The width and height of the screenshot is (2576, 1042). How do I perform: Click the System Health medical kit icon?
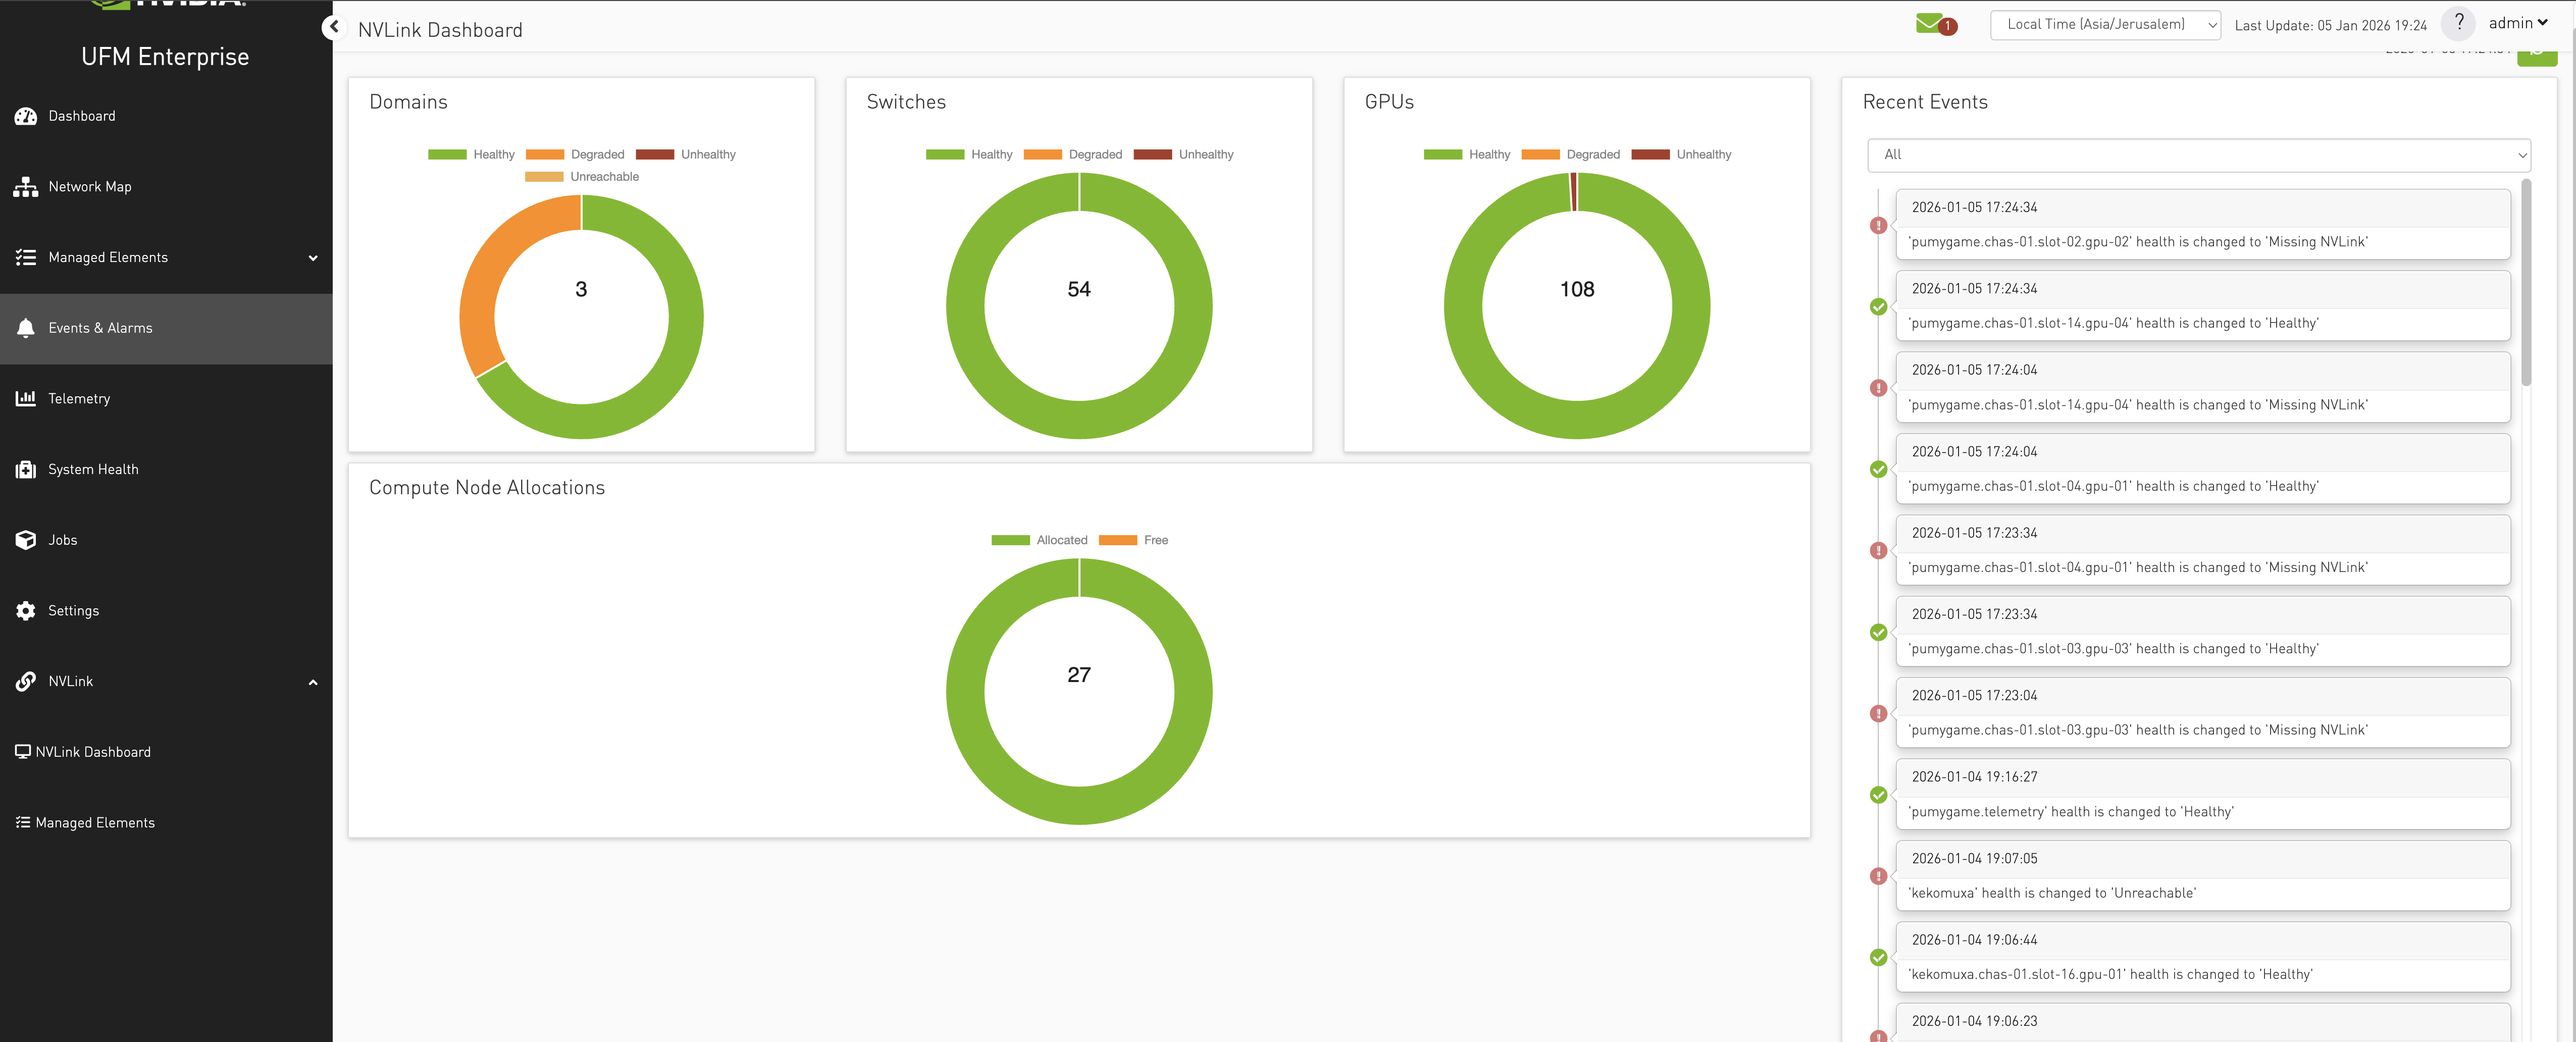tap(26, 469)
